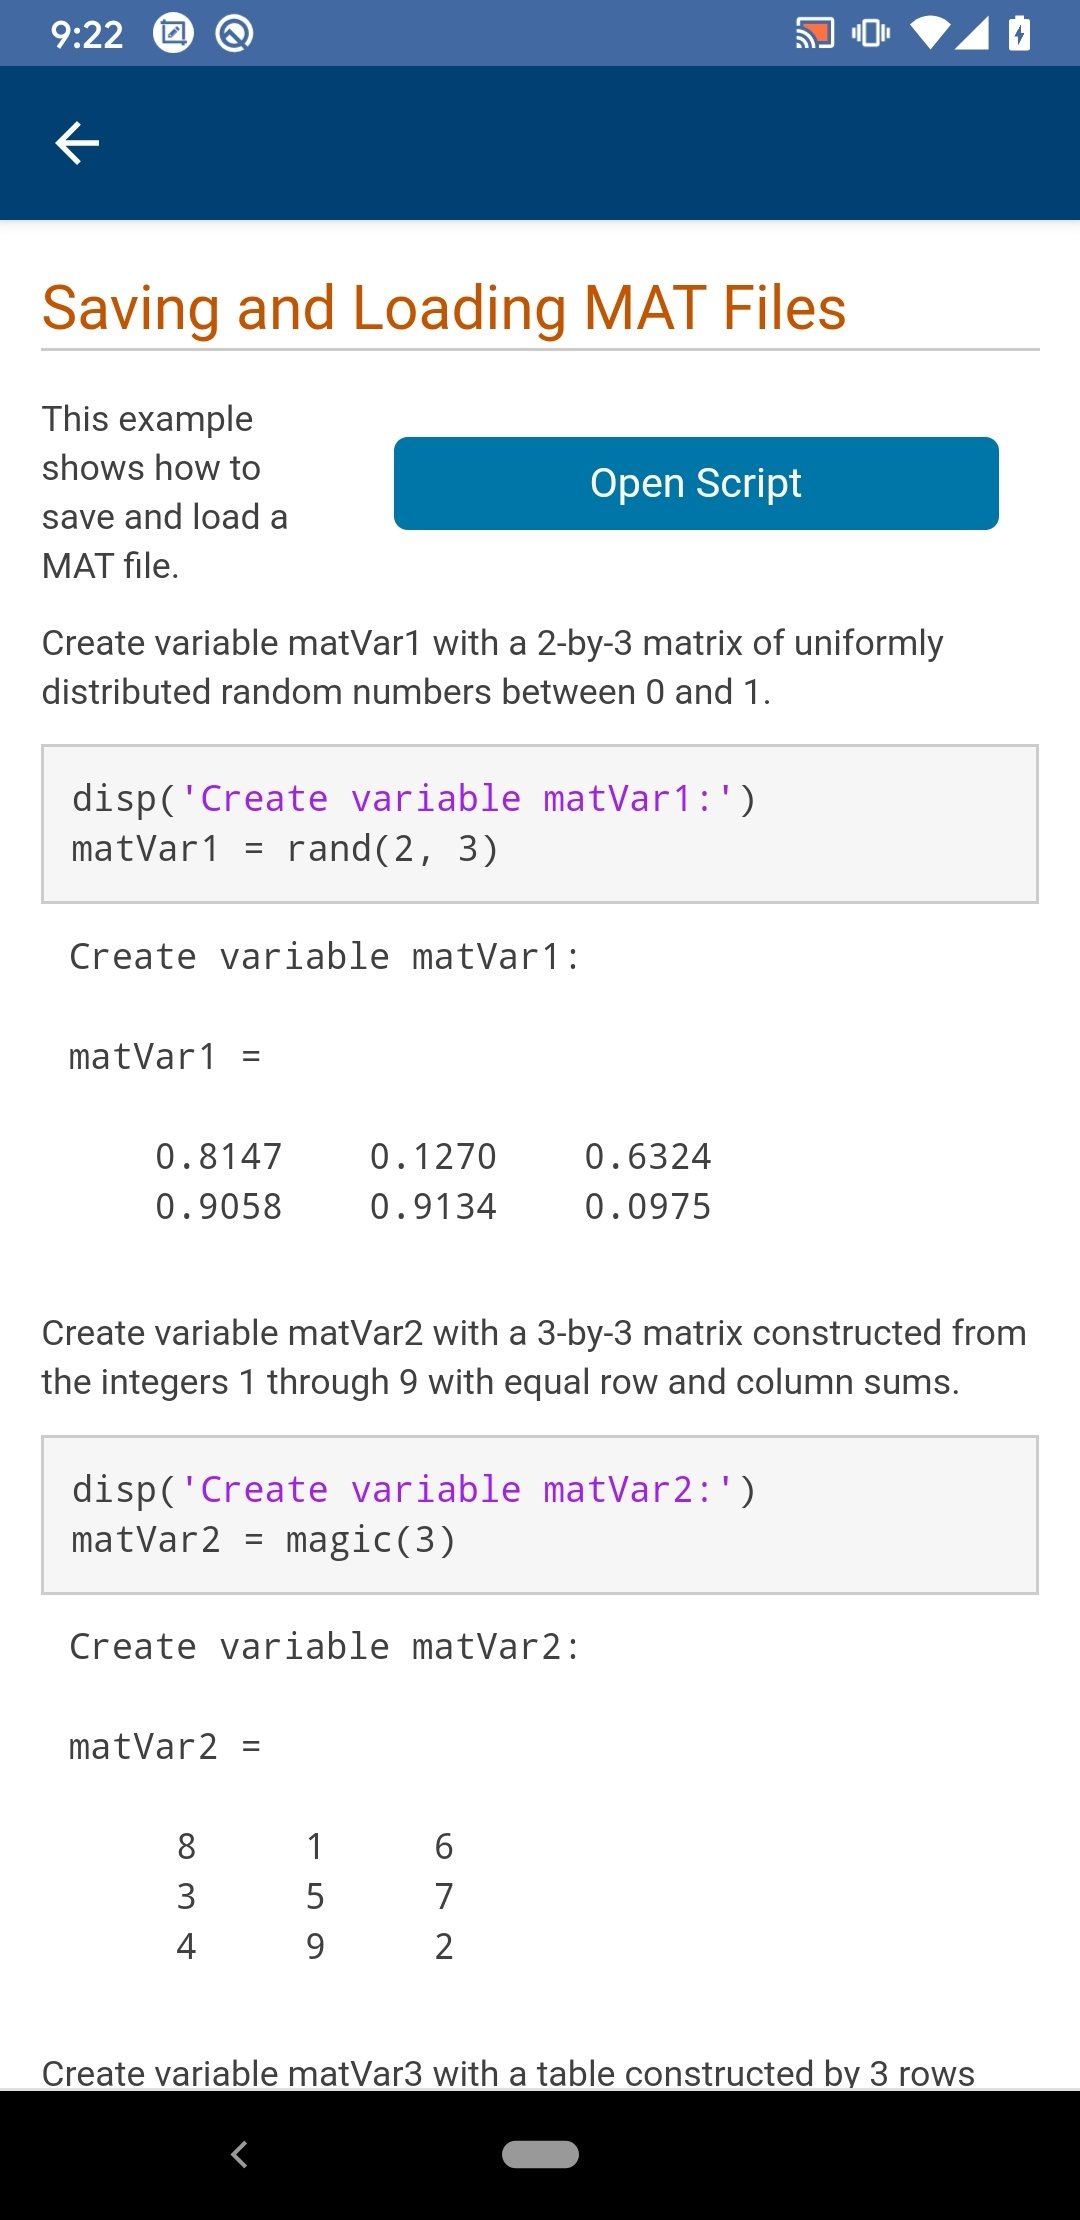Click the matVar2 output matrix center value 5

(315, 1896)
